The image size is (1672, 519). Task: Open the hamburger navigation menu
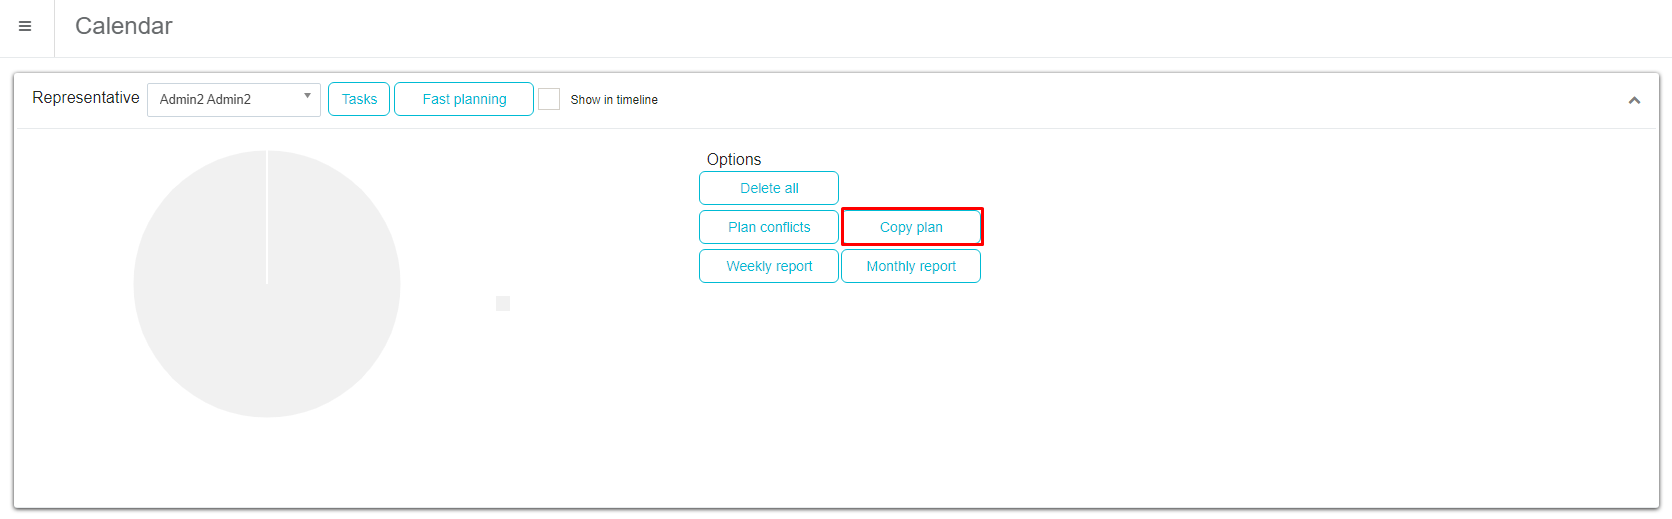pyautogui.click(x=25, y=27)
